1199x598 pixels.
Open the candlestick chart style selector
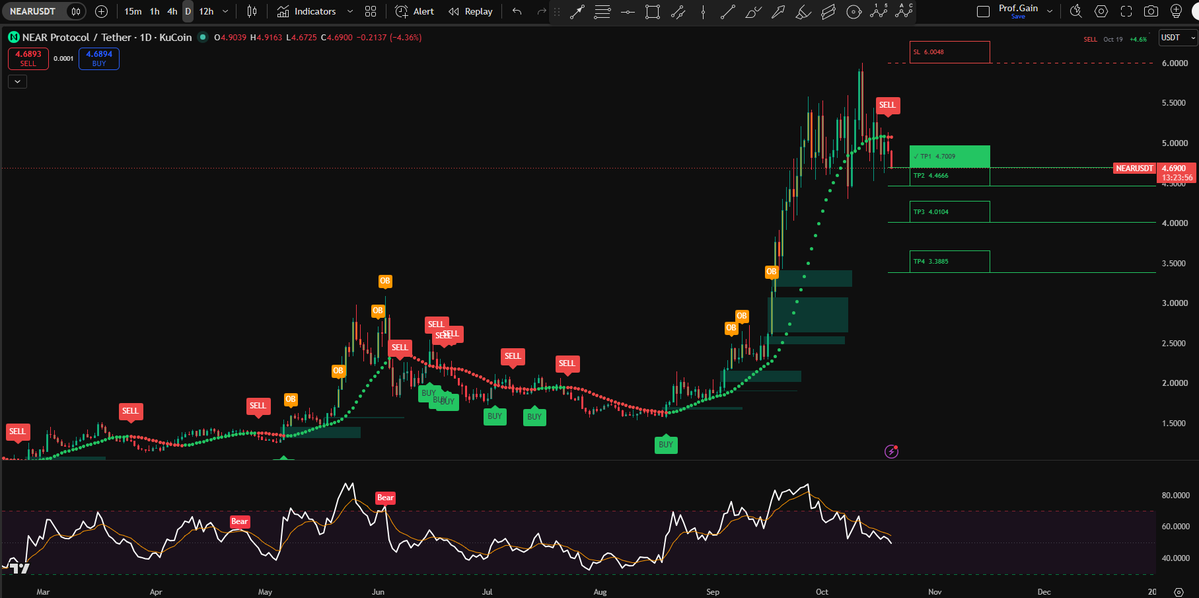pyautogui.click(x=252, y=11)
